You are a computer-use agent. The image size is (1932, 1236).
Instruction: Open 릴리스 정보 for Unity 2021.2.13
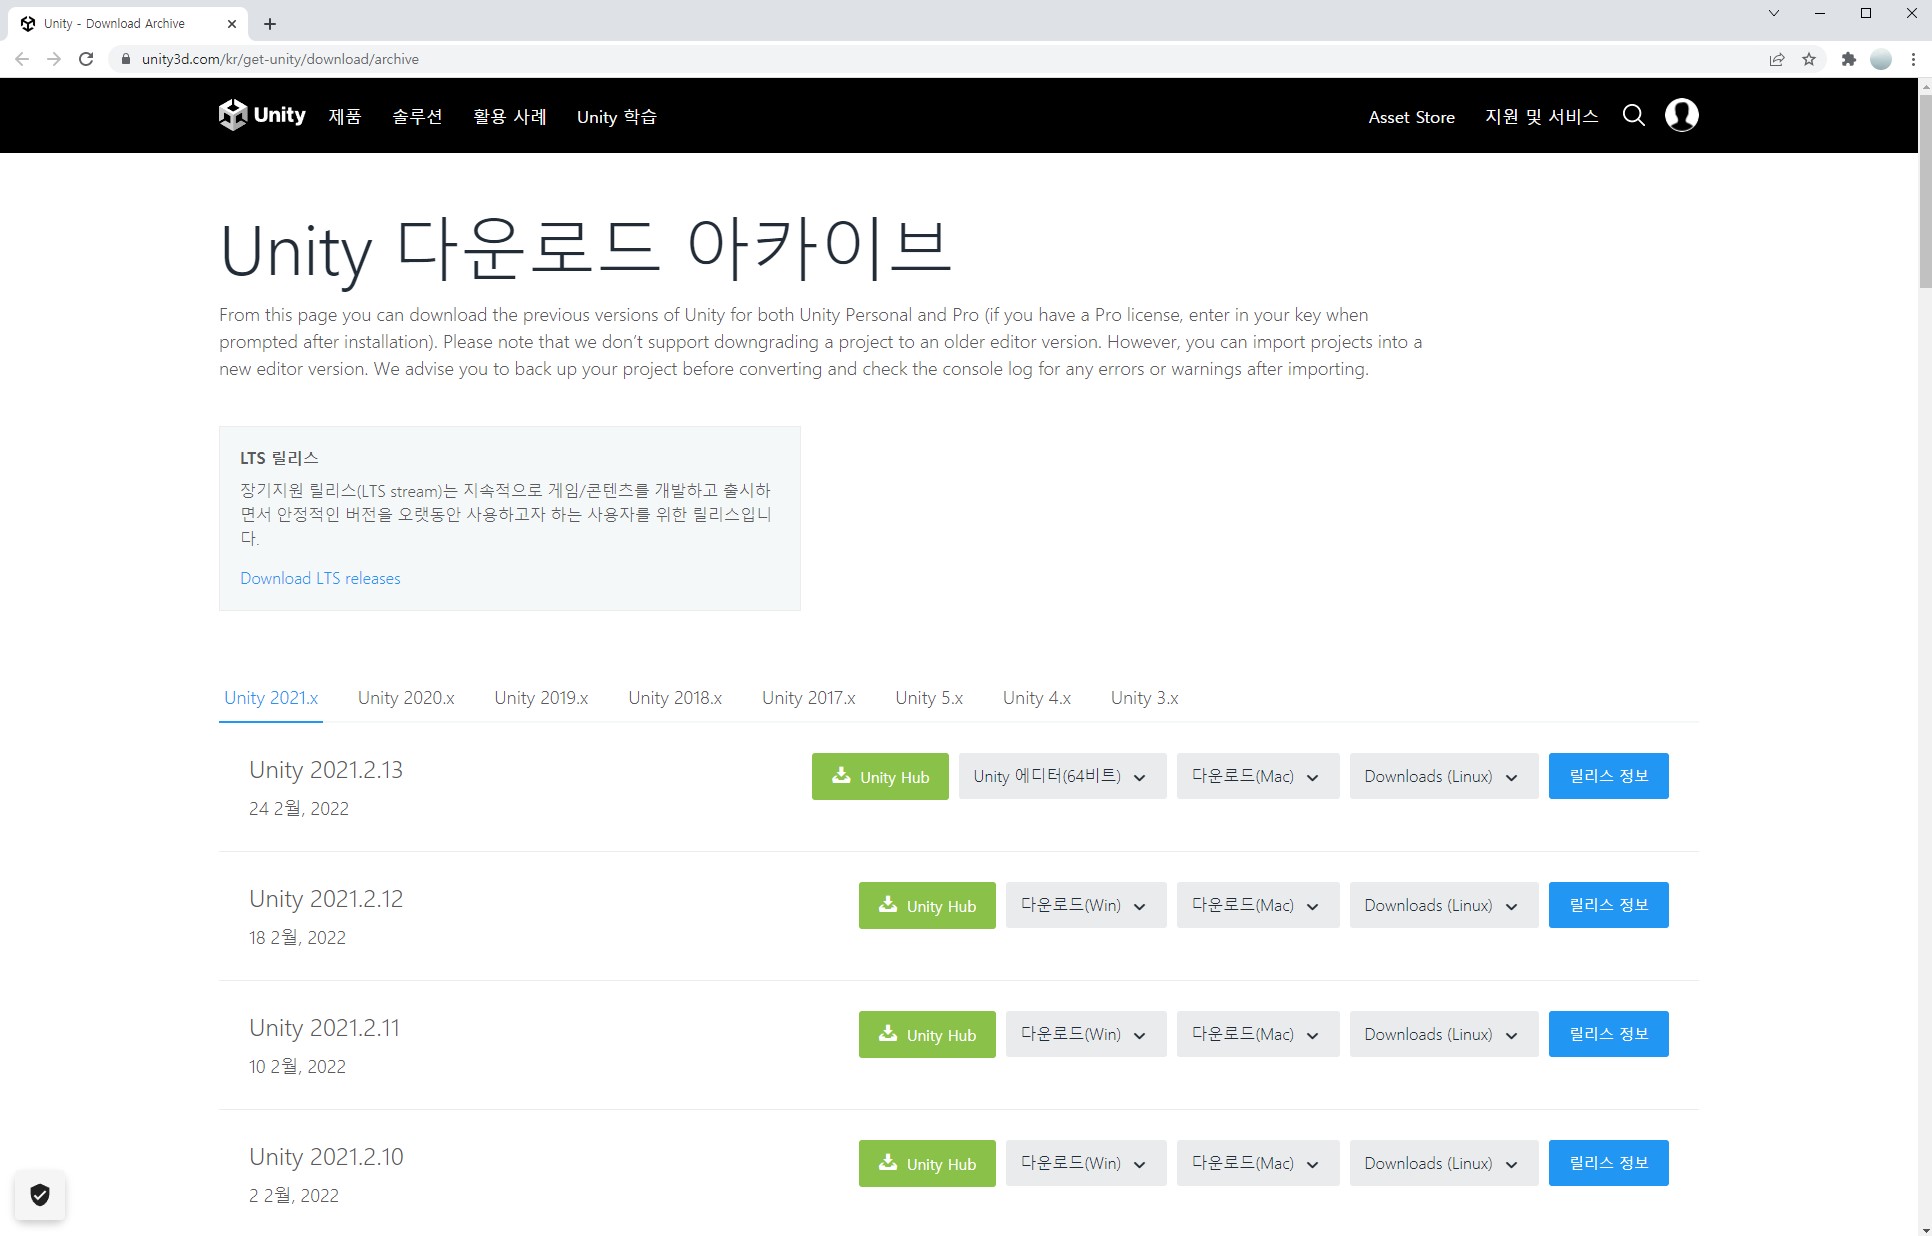[1608, 776]
